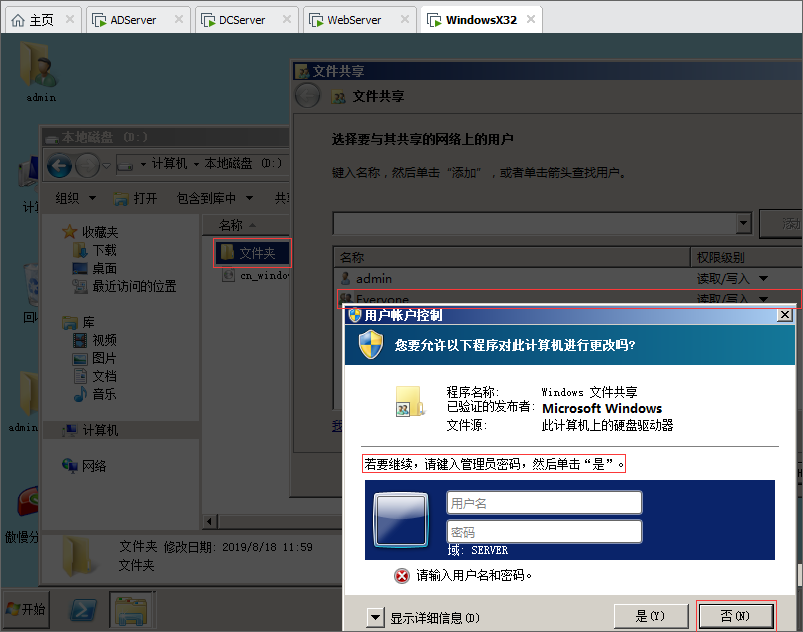Open the Organize (组织) menu dropdown
The image size is (803, 632).
tap(75, 198)
